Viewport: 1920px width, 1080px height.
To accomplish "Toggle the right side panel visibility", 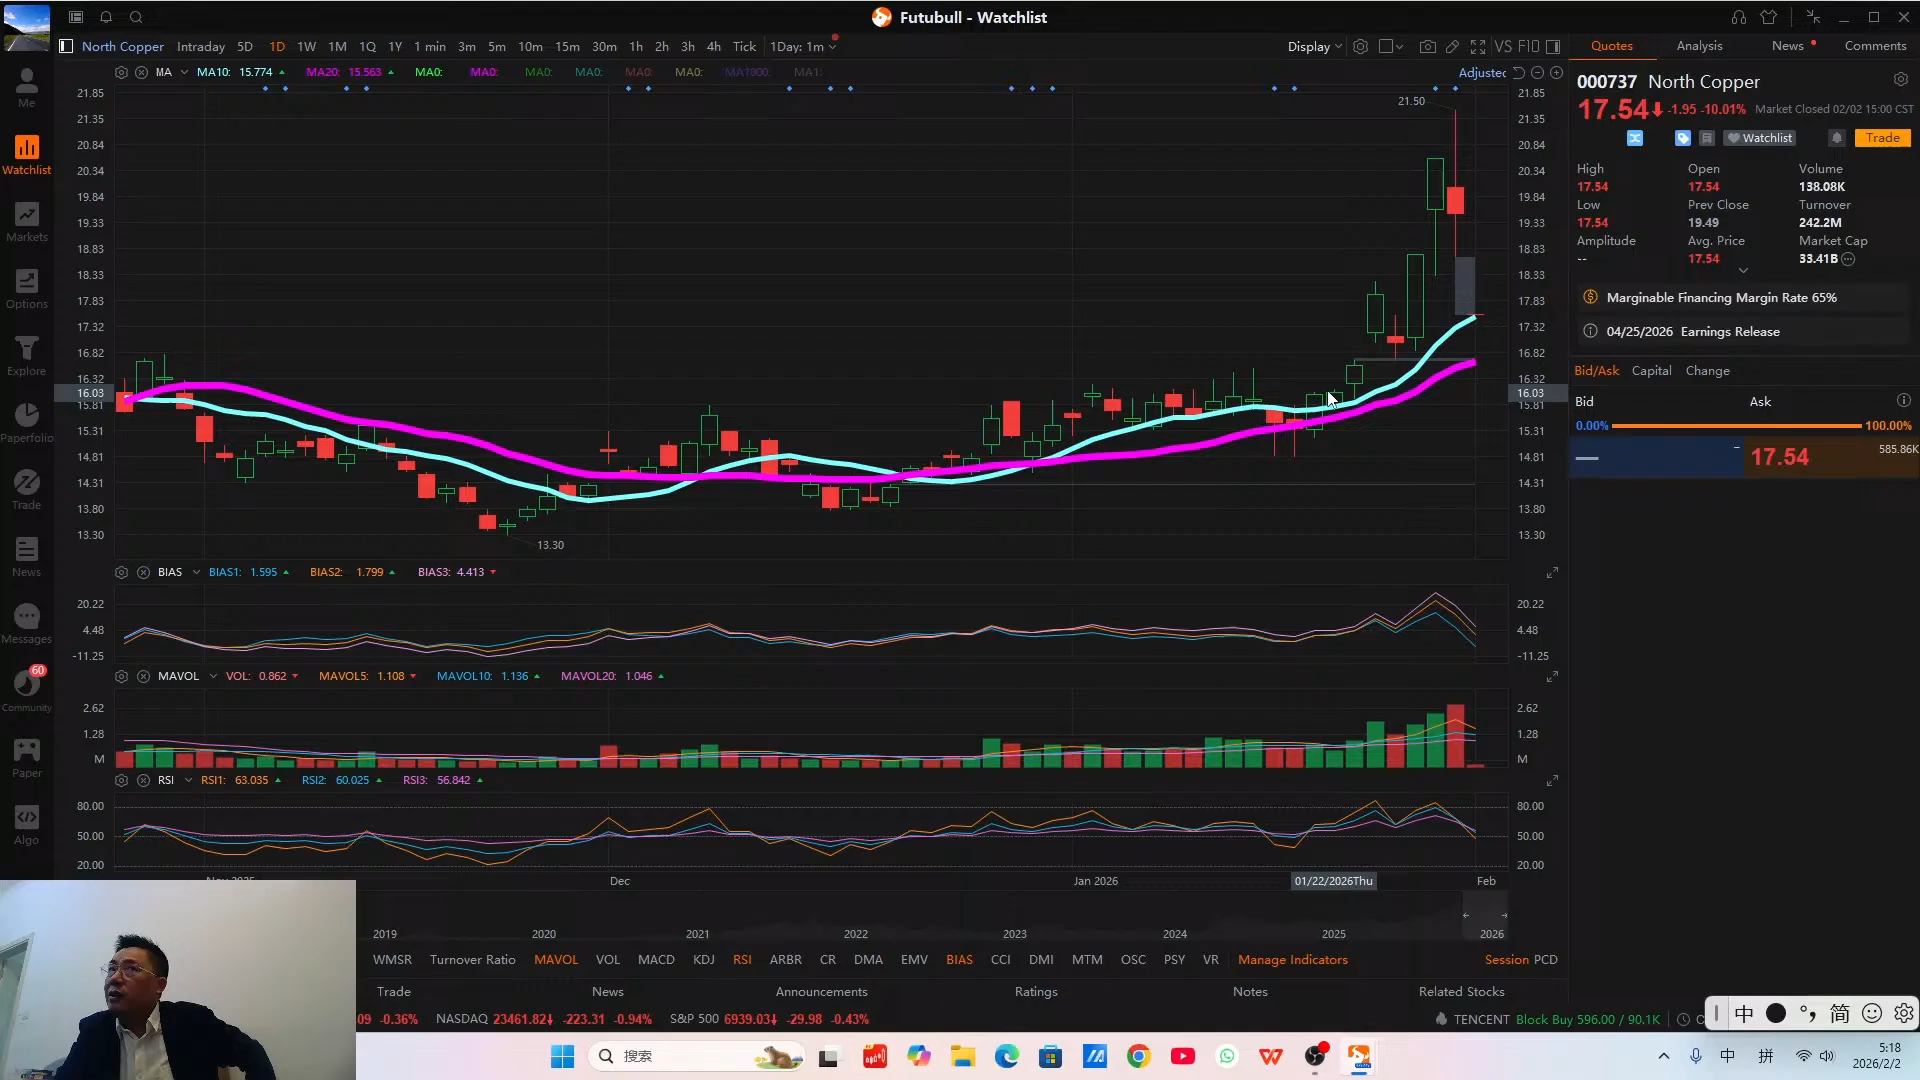I will coord(1553,47).
